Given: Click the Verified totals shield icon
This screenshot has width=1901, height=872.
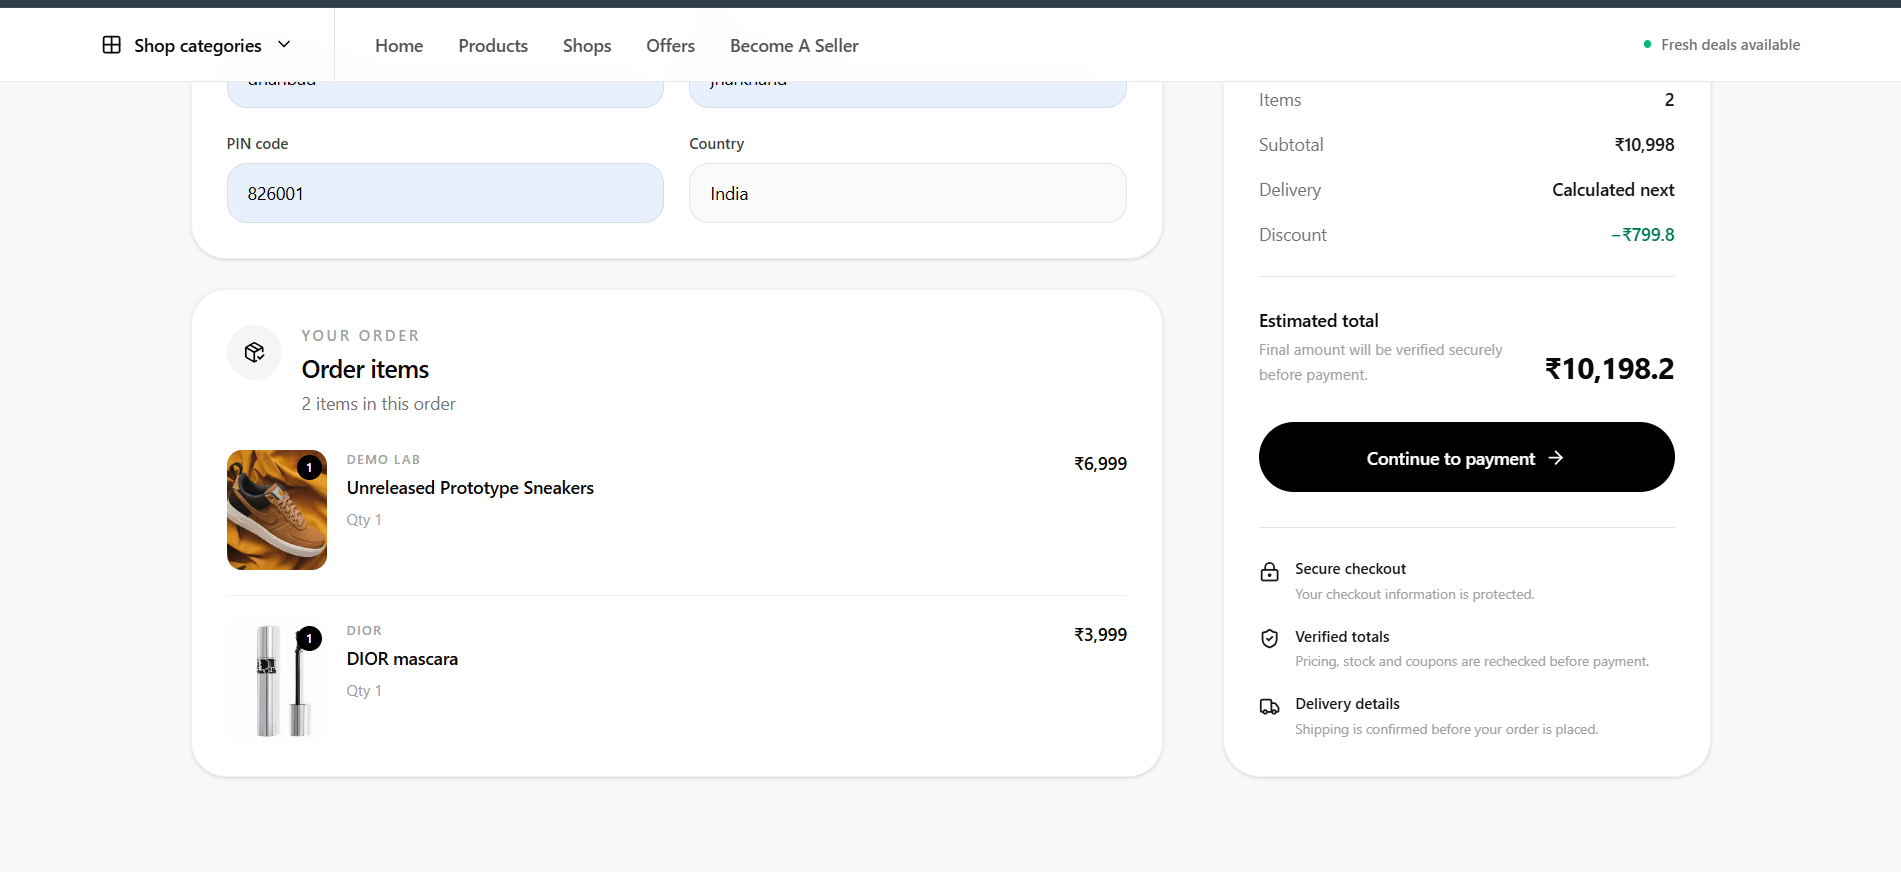Looking at the screenshot, I should (1270, 639).
